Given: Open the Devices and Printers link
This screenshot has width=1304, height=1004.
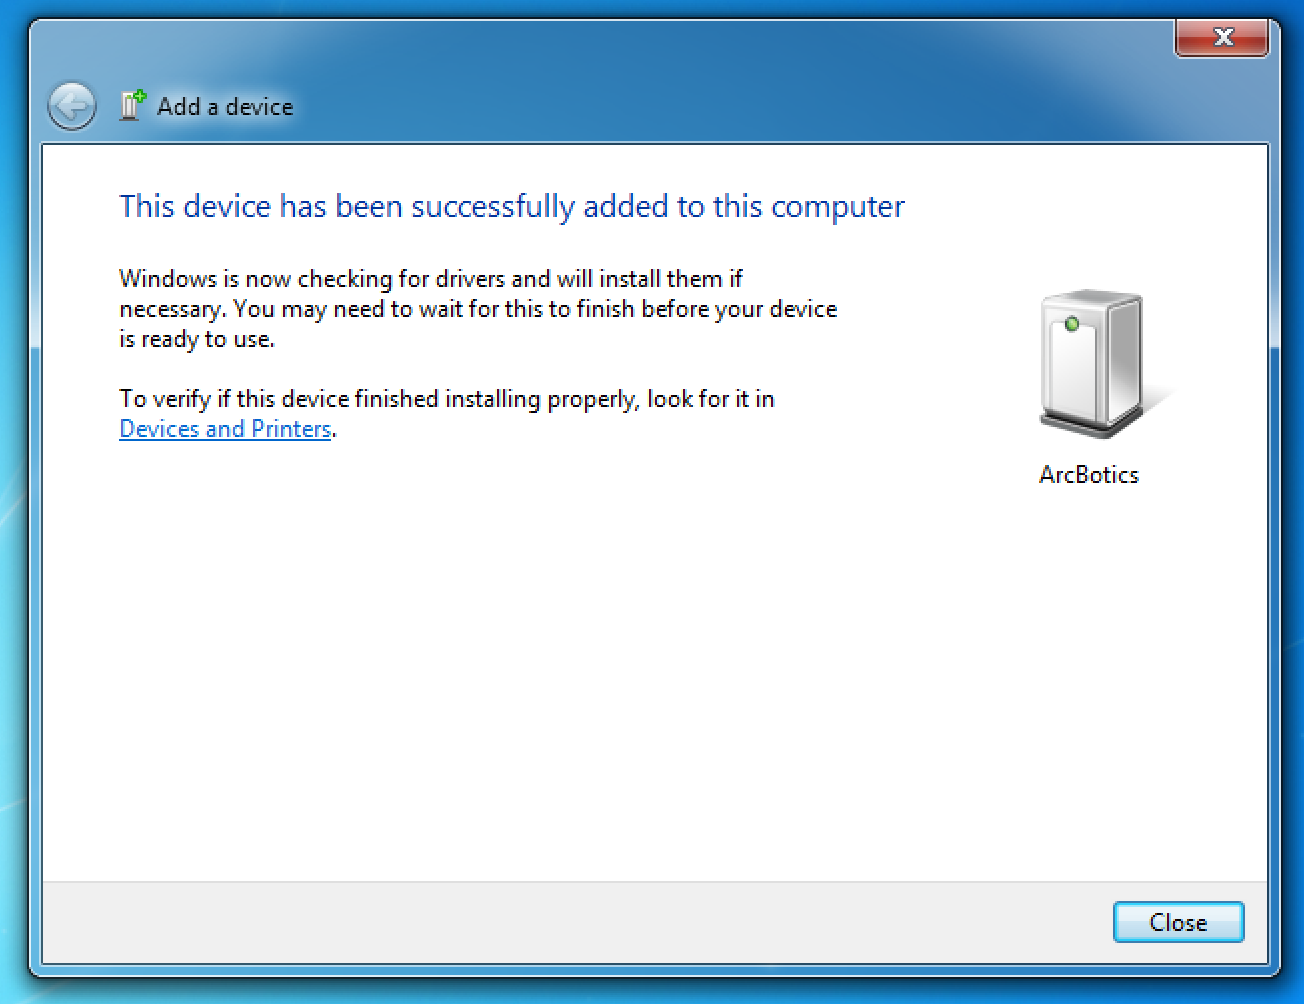Looking at the screenshot, I should click(225, 429).
